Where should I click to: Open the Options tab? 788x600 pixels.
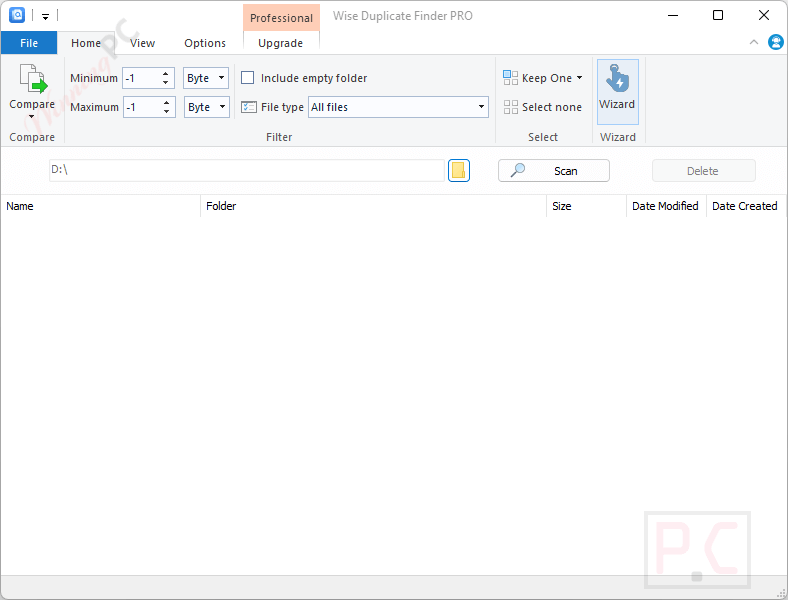[x=205, y=43]
